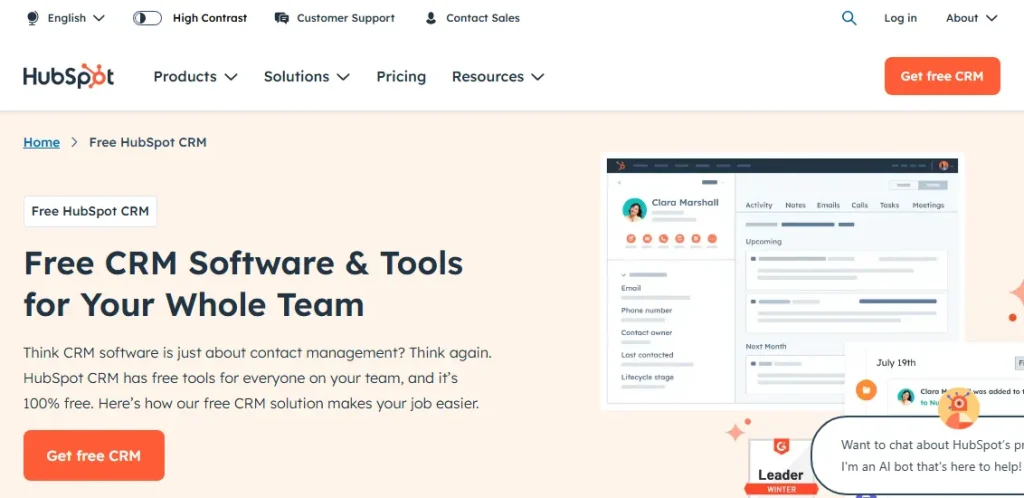Select the Activity tab in preview
Image resolution: width=1024 pixels, height=498 pixels.
pyautogui.click(x=759, y=205)
